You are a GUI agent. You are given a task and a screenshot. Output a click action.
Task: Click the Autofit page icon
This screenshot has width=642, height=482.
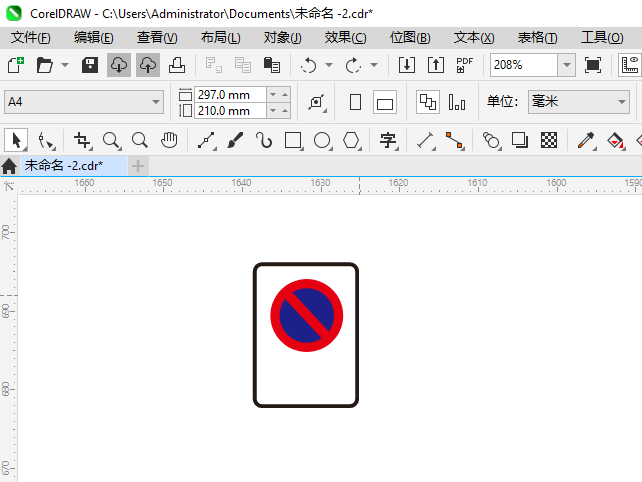(x=317, y=102)
